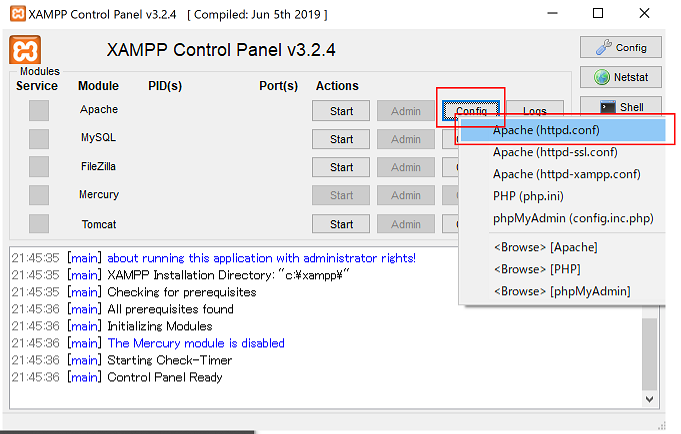Click FileZilla Admin button
681x434 pixels.
406,167
